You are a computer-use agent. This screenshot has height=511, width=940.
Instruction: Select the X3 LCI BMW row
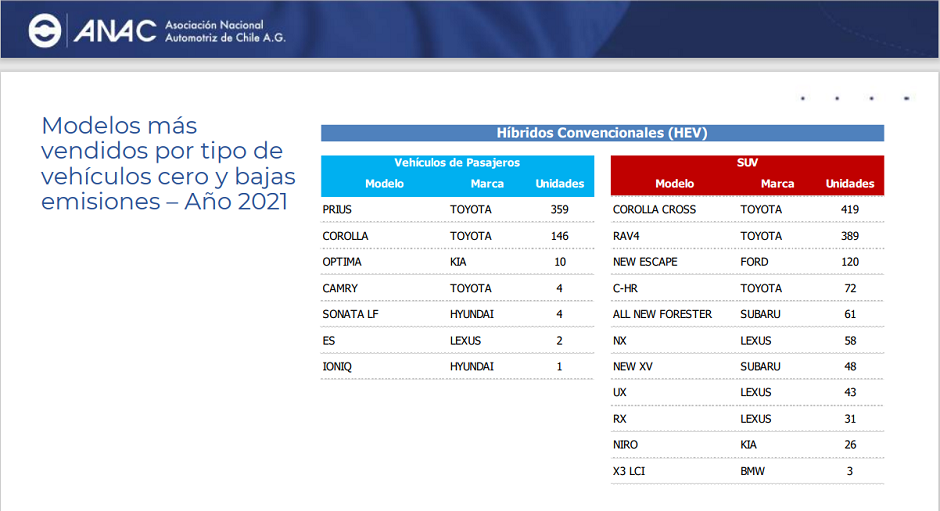[x=746, y=471]
